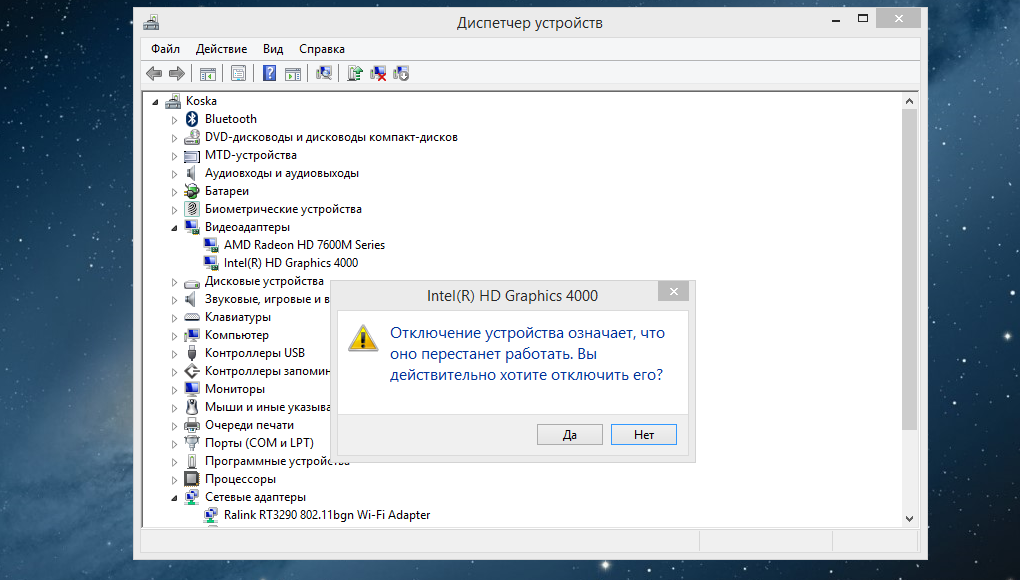Expand the Bluetooth node arrow
This screenshot has width=1020, height=580.
pos(174,120)
